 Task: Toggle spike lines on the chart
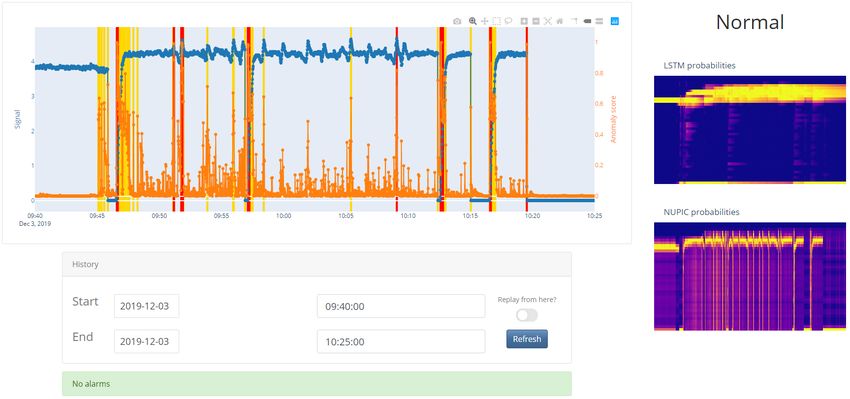pyautogui.click(x=574, y=21)
